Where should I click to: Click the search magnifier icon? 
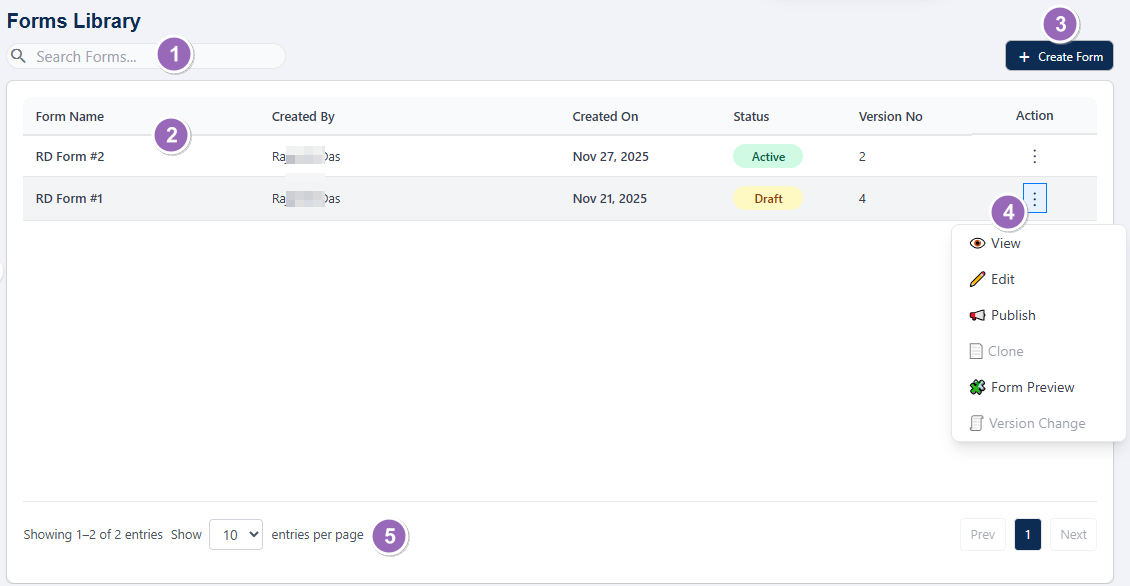19,56
